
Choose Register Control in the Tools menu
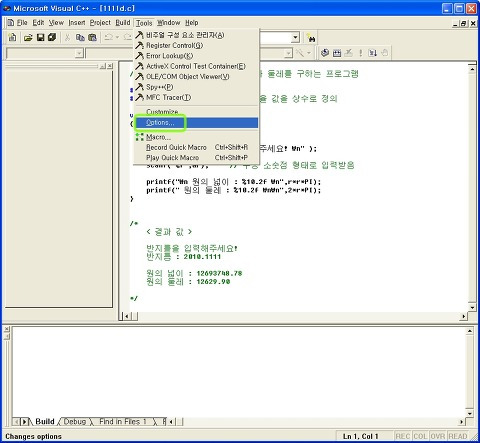tap(196, 45)
